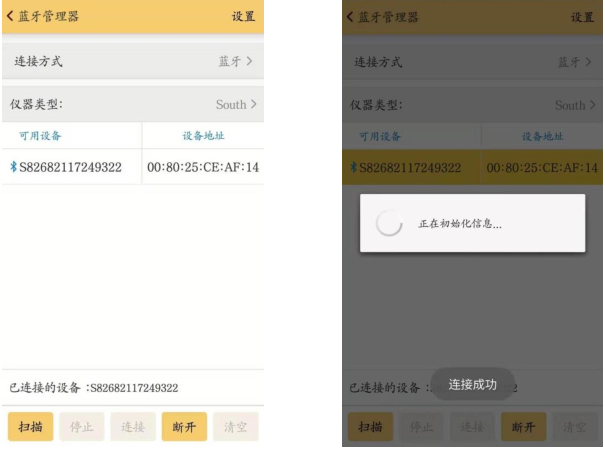The width and height of the screenshot is (605, 450).
Task: Select device address 00:80:25:CE:AF:14 on bright screen
Action: (203, 167)
